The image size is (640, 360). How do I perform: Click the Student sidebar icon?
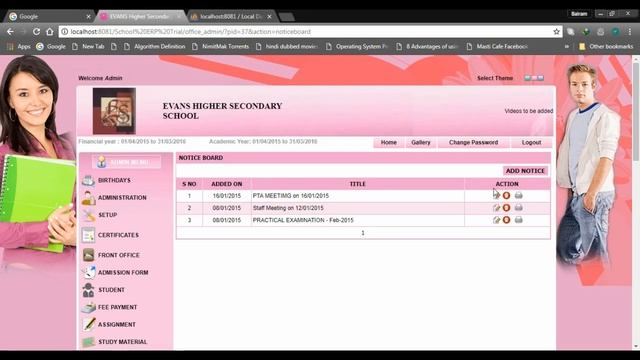point(88,290)
